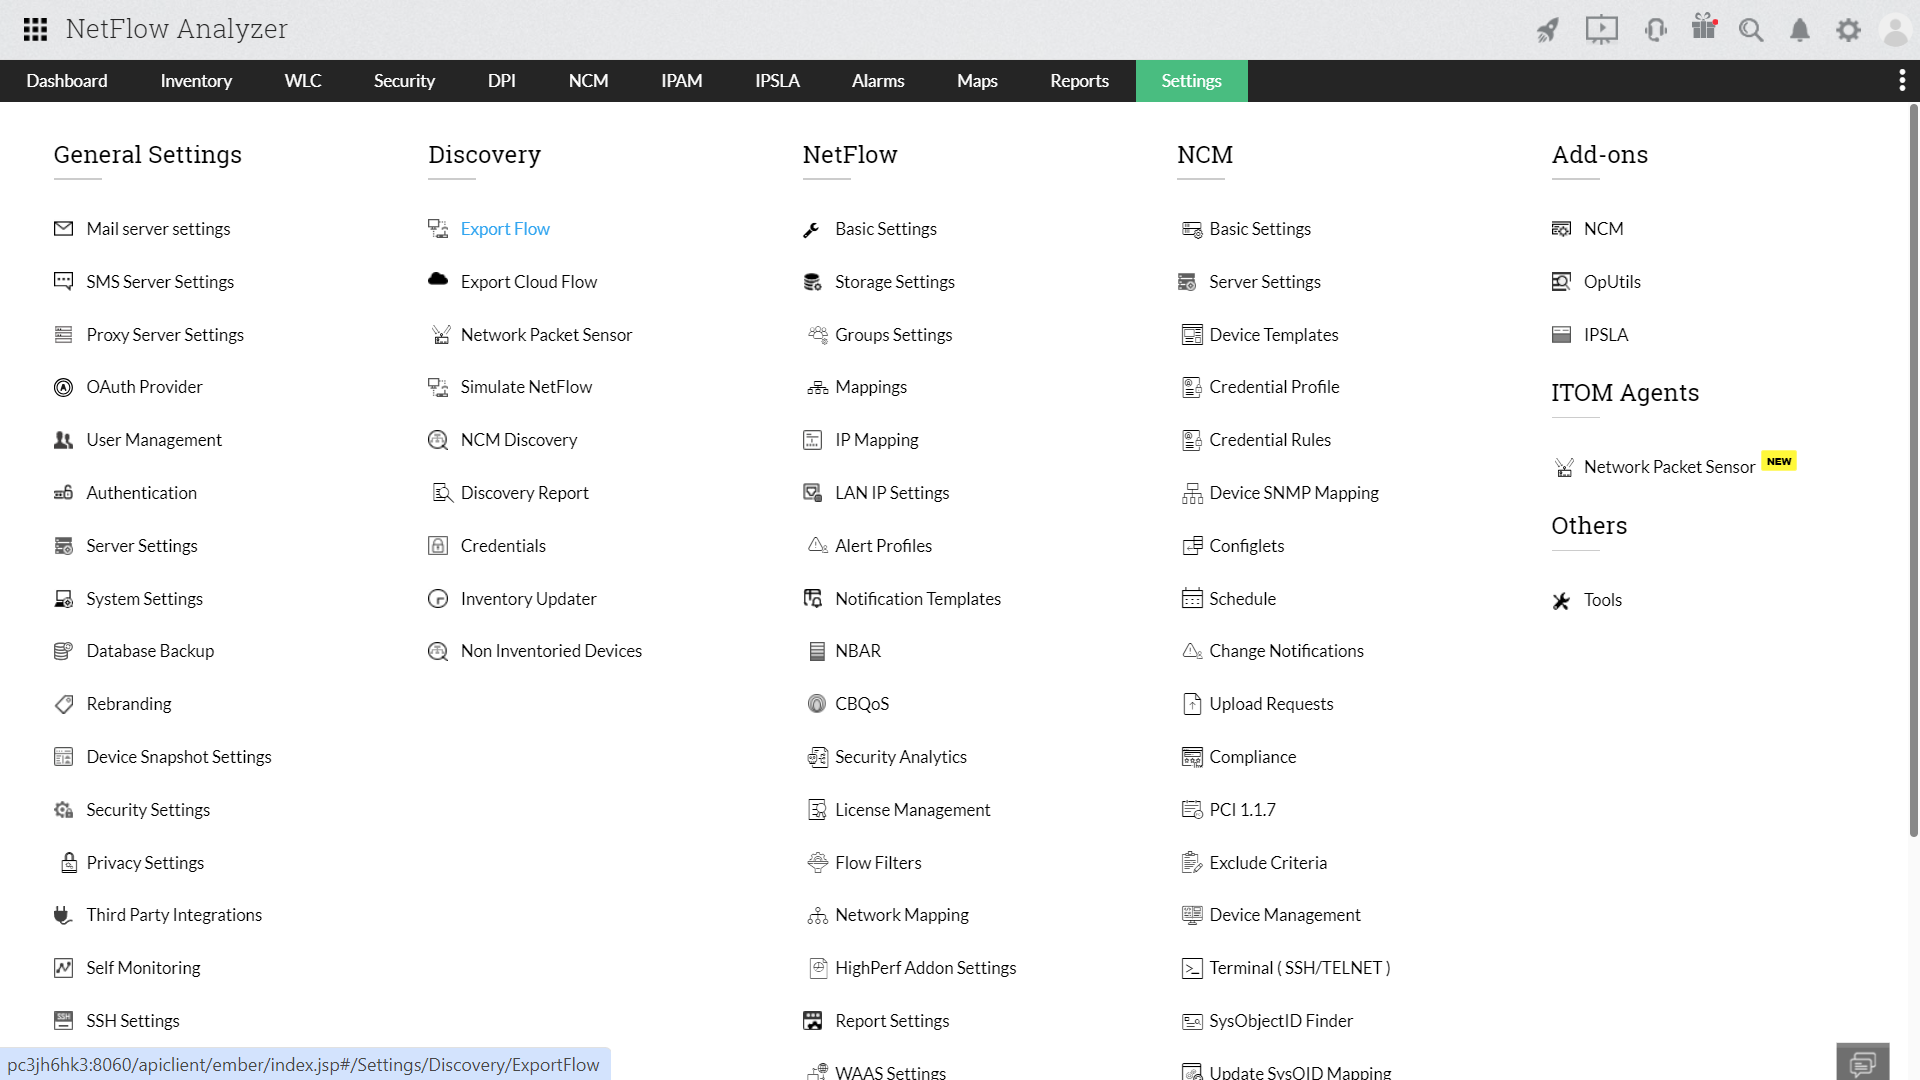Open the chat support icon at bottom right
This screenshot has width=1920, height=1080.
pyautogui.click(x=1862, y=1062)
